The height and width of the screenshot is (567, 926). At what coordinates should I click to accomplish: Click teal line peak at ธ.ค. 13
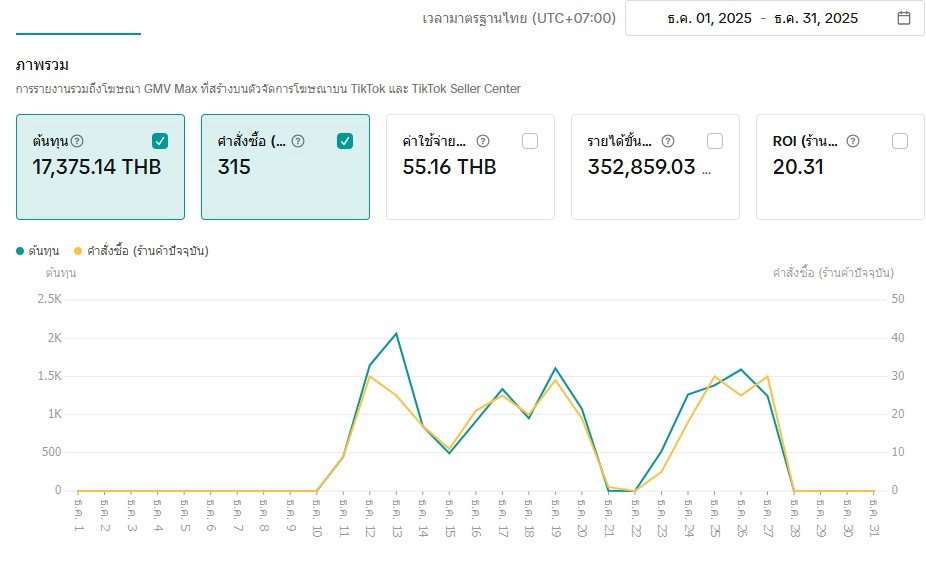(397, 333)
